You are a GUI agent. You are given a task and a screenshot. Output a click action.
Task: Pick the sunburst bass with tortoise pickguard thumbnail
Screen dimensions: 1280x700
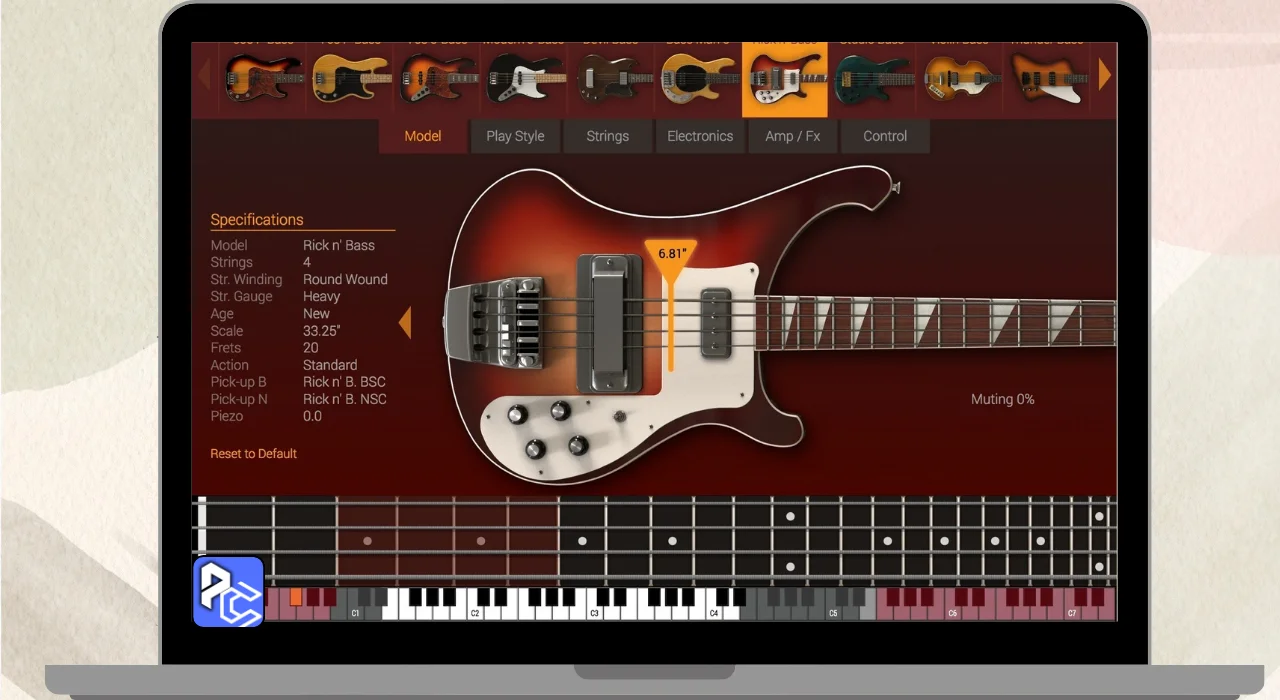[437, 77]
